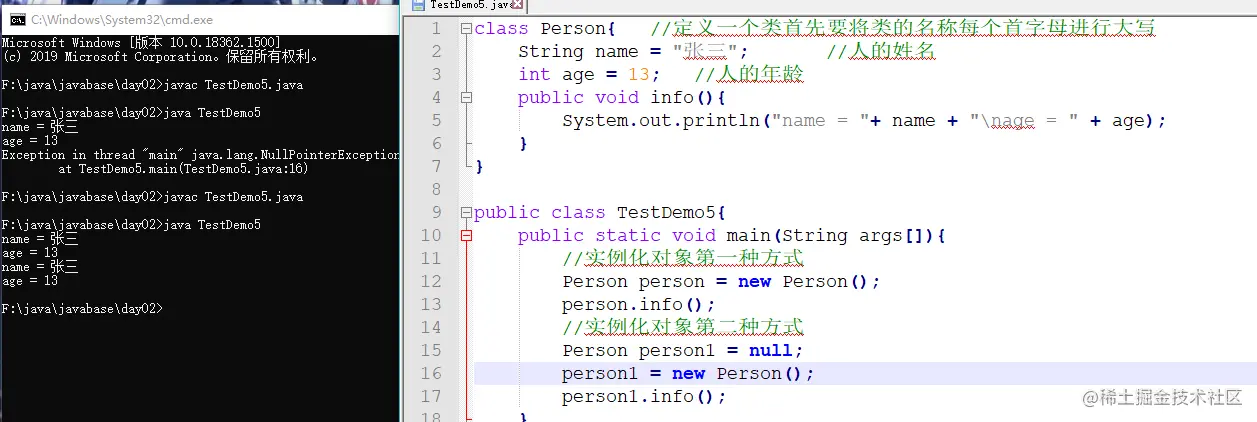Collapse the class Person fold marker
The height and width of the screenshot is (422, 1257).
(x=466, y=28)
